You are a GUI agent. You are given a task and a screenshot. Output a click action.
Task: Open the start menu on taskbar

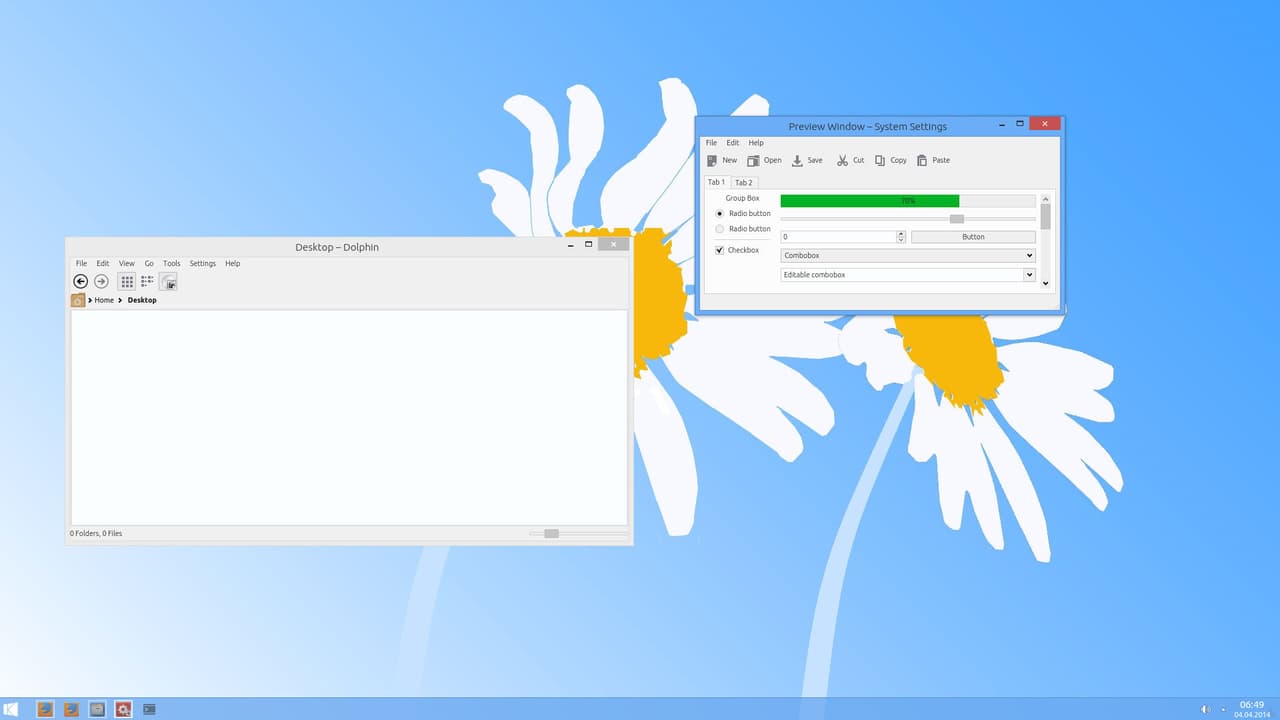click(x=11, y=709)
